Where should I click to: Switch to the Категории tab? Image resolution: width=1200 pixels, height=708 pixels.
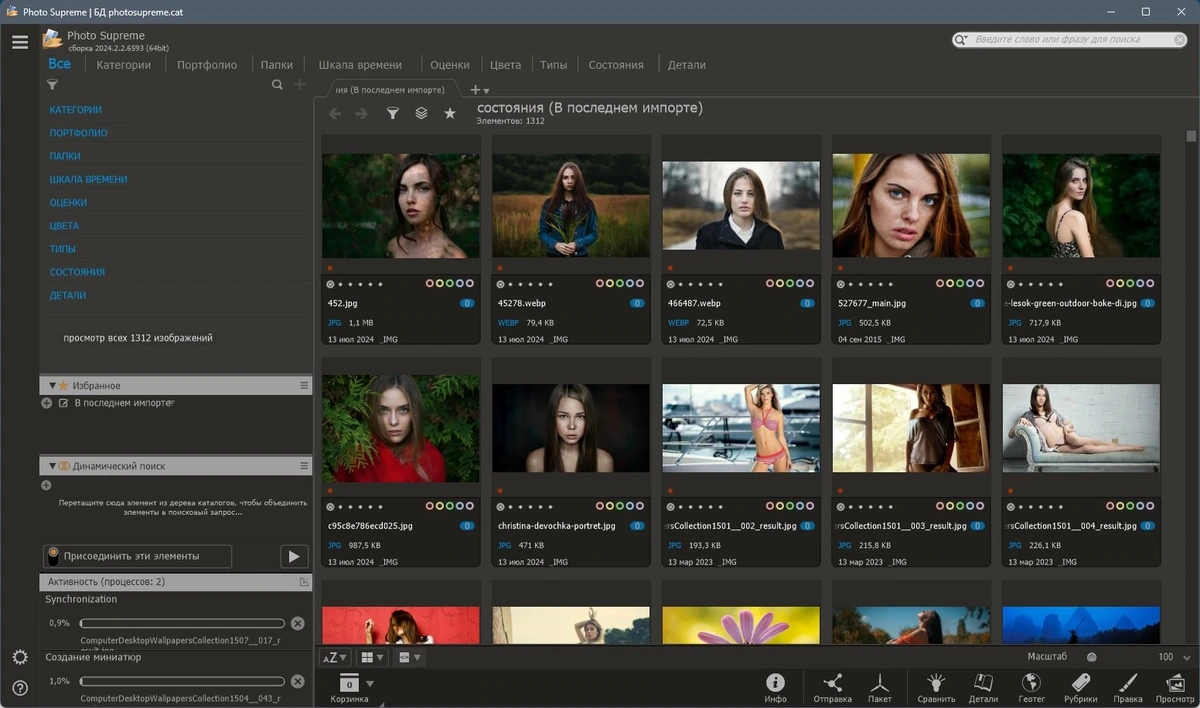pyautogui.click(x=123, y=65)
